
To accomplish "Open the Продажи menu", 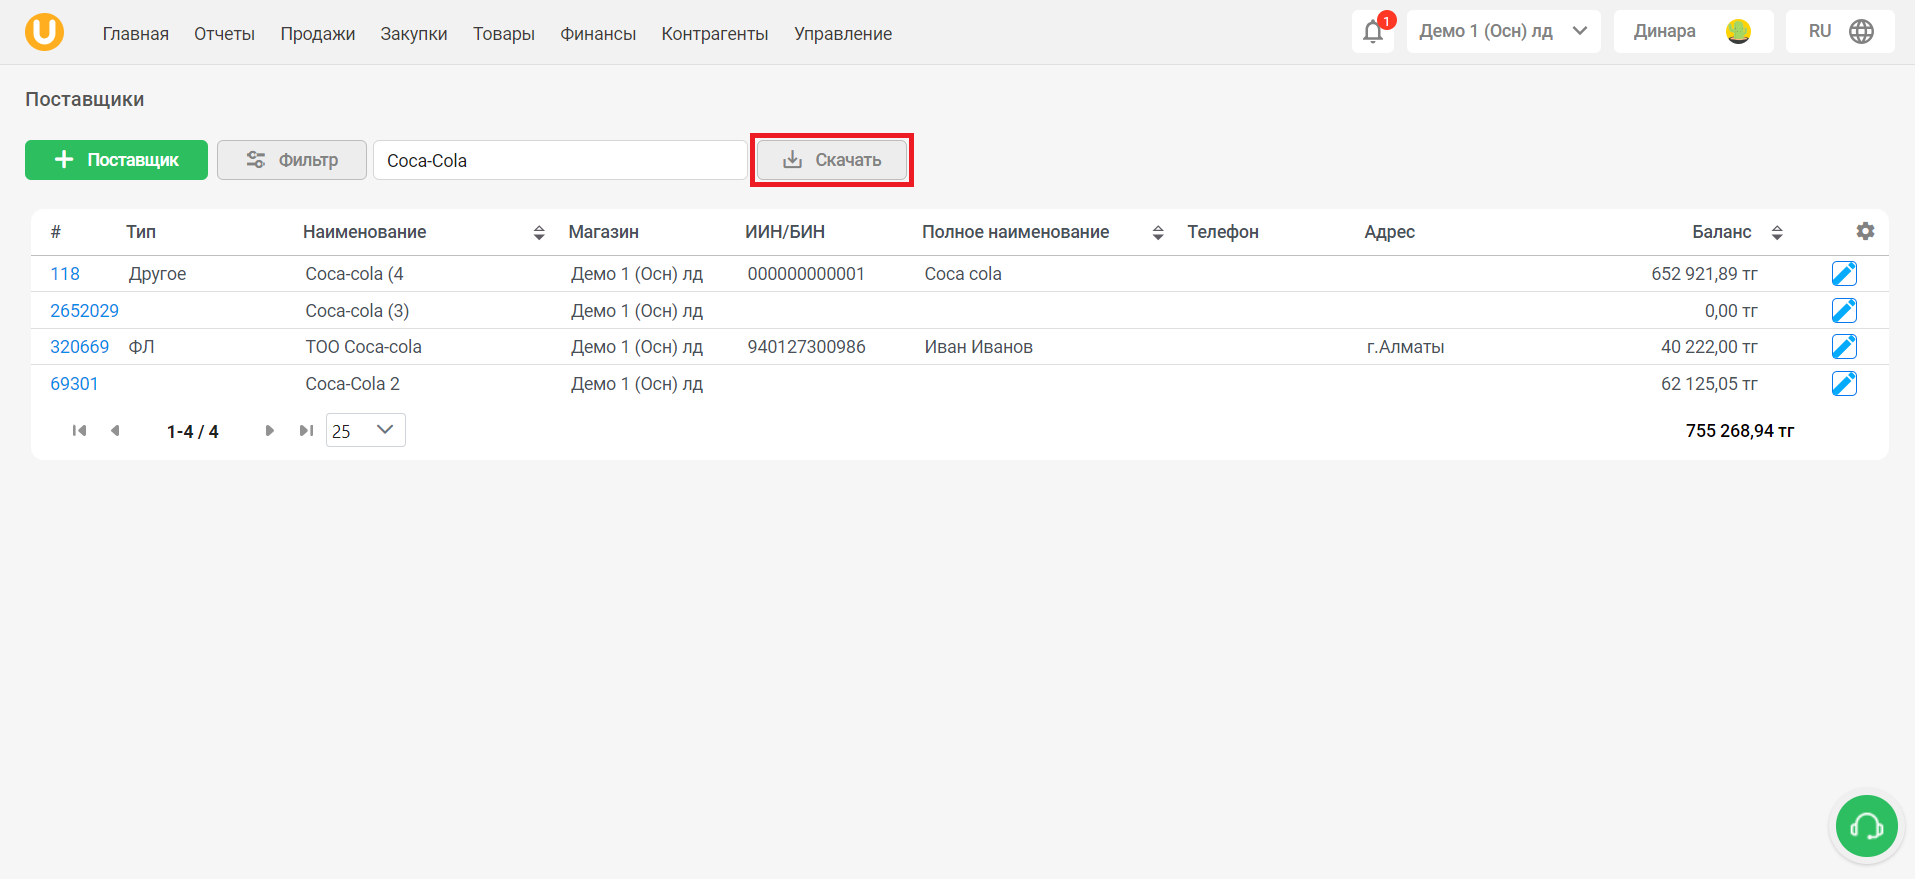I will [x=318, y=34].
